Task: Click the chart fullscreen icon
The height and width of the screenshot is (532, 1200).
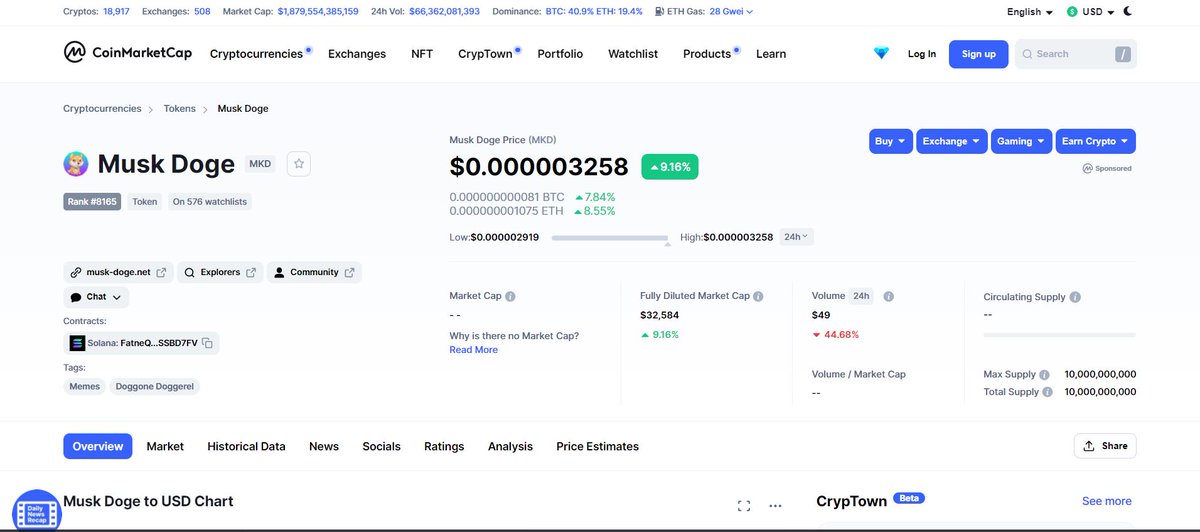Action: pos(744,506)
